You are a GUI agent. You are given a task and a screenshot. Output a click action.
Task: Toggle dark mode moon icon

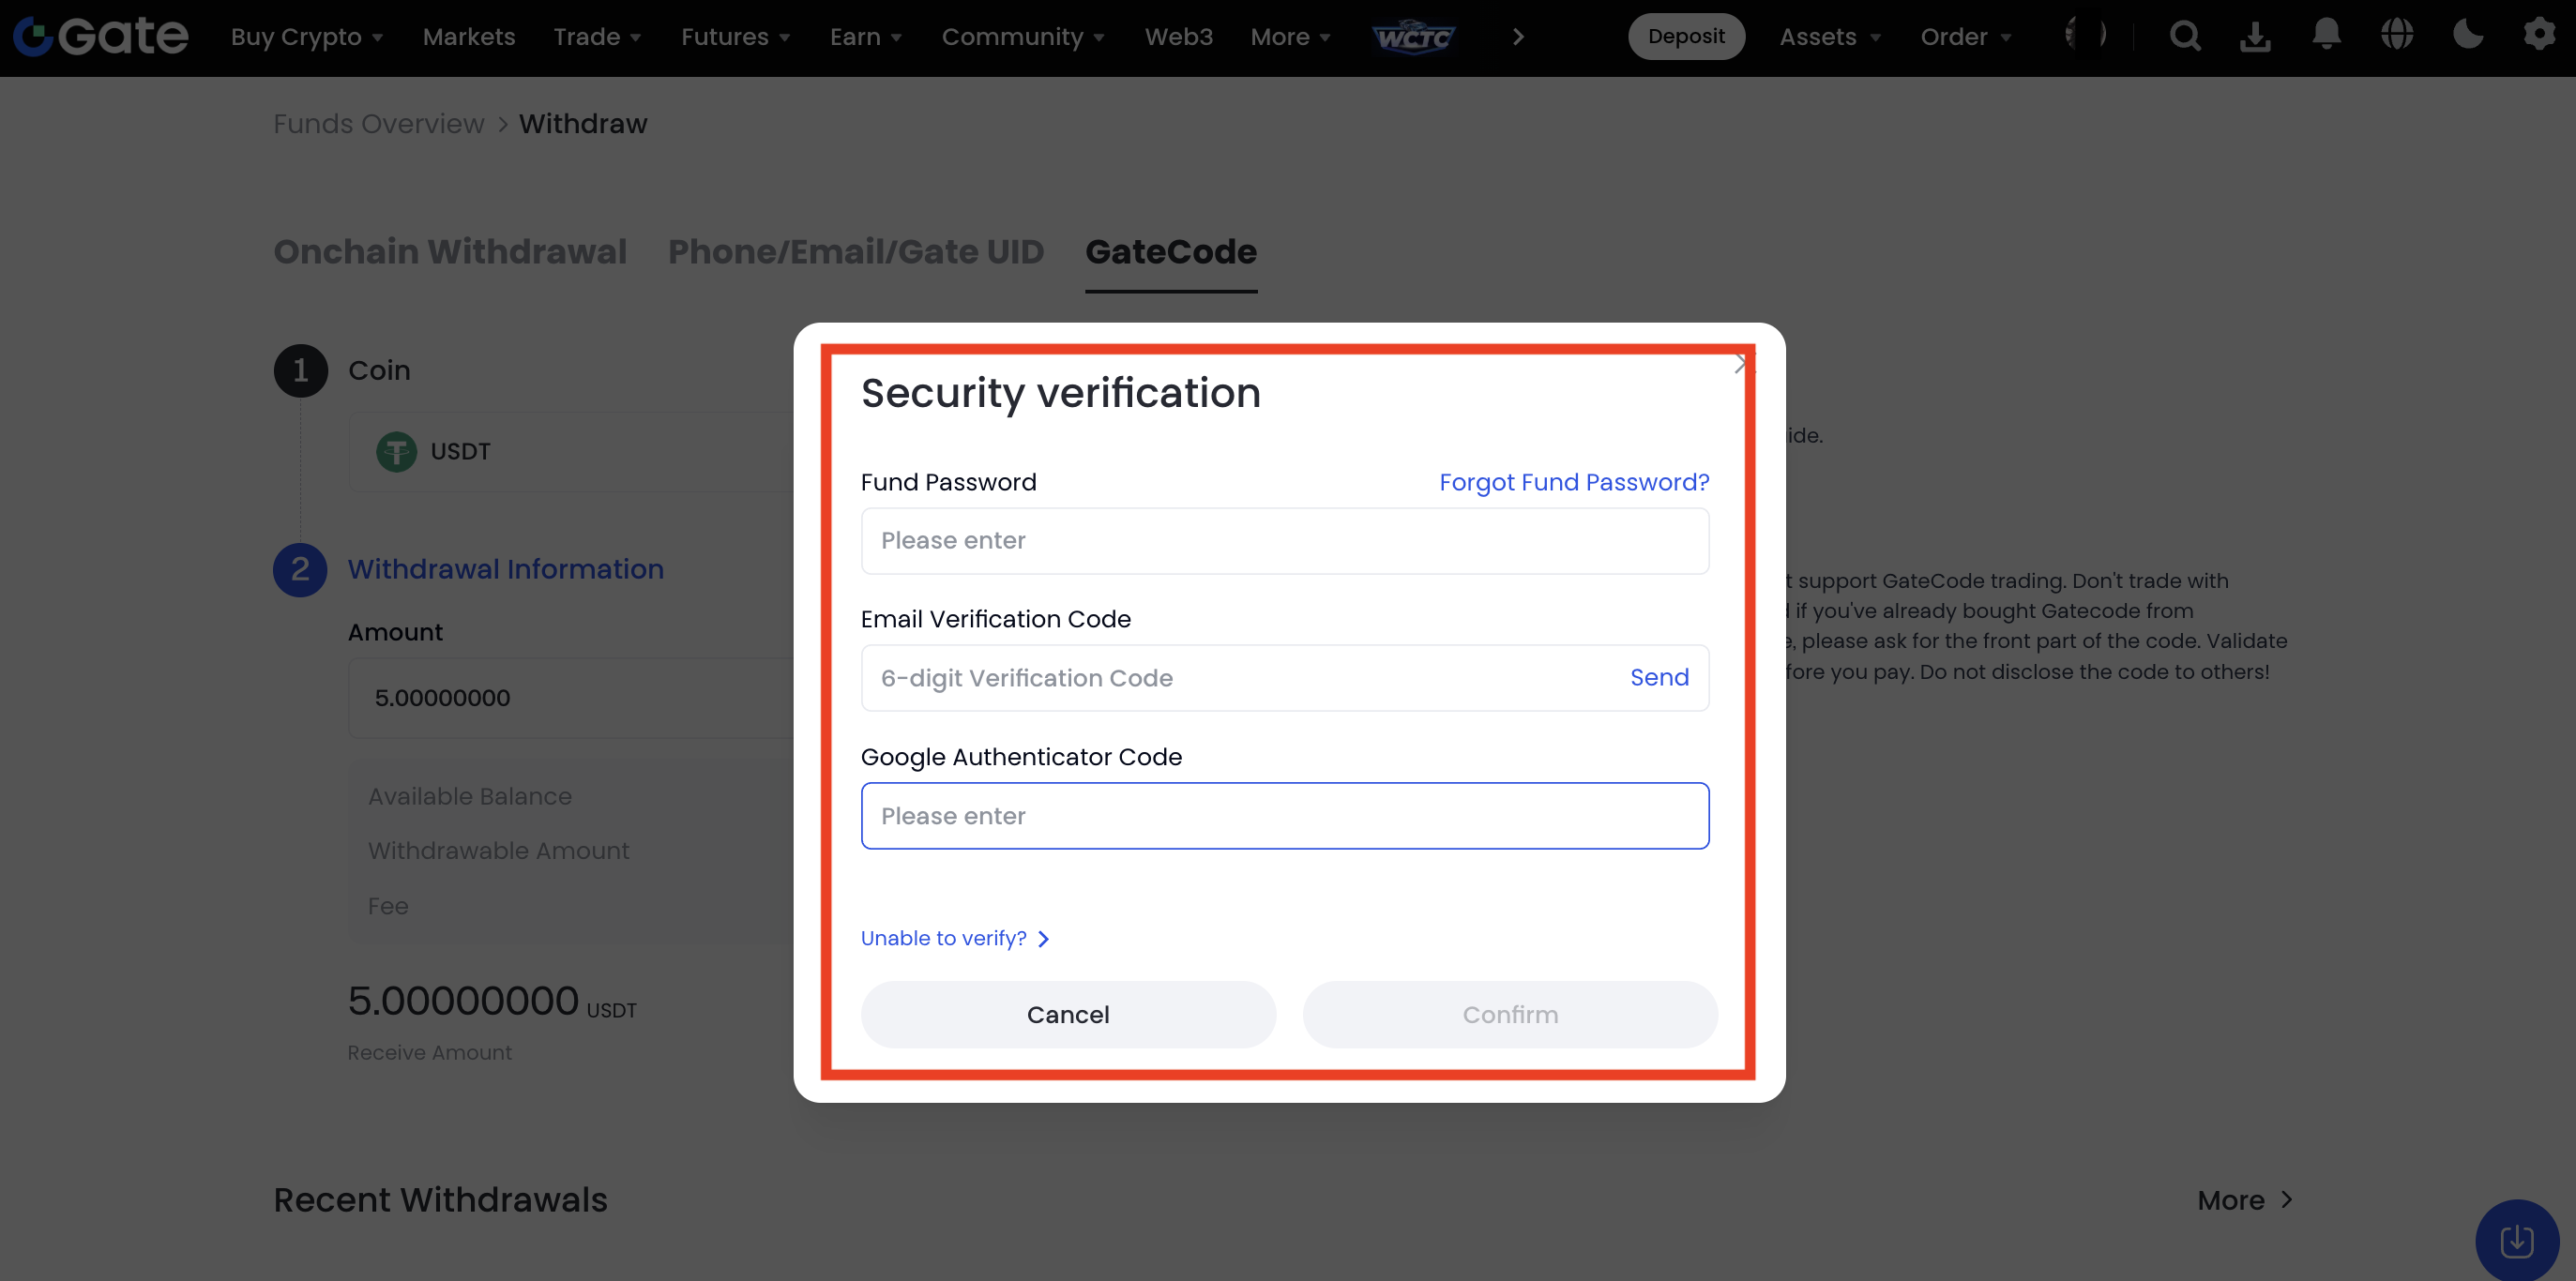click(2468, 35)
